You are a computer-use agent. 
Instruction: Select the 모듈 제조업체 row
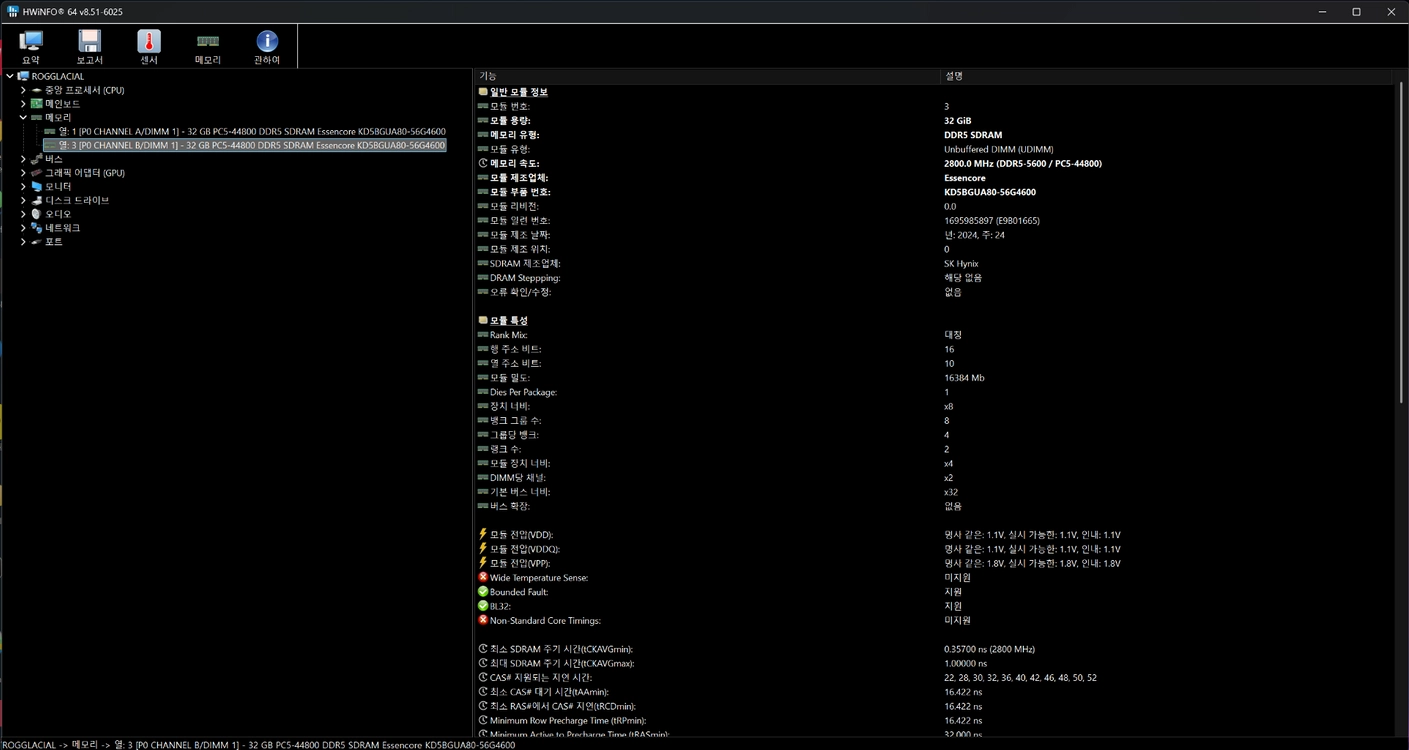pyautogui.click(x=934, y=178)
